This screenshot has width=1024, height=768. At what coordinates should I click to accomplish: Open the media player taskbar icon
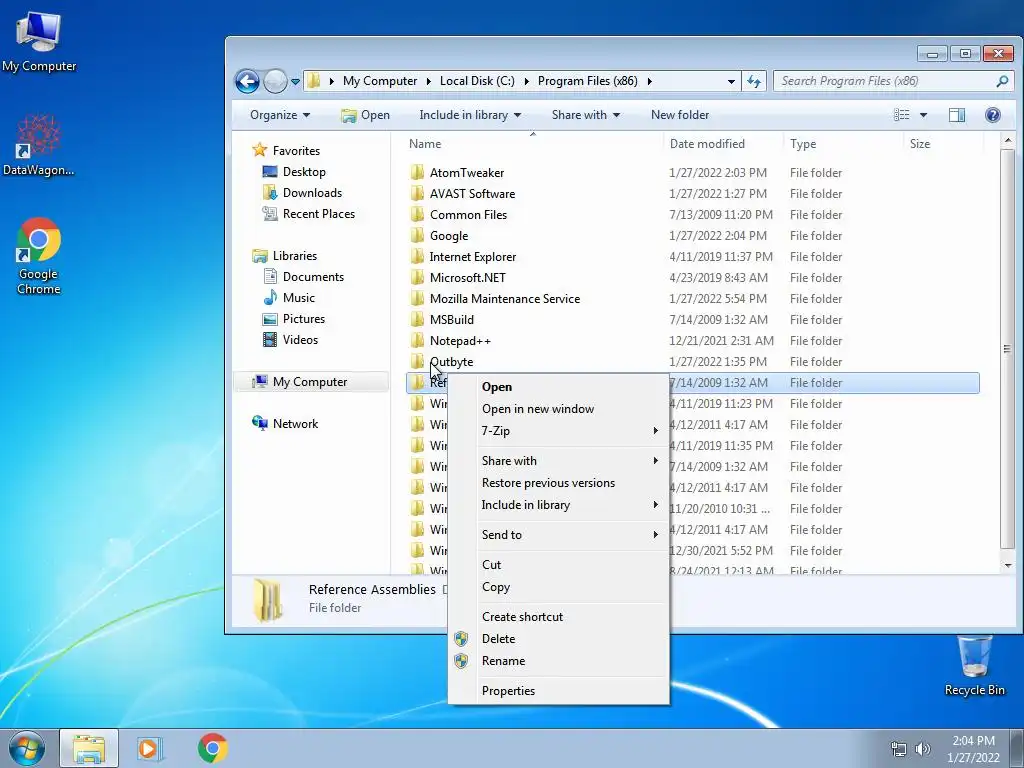click(x=150, y=748)
